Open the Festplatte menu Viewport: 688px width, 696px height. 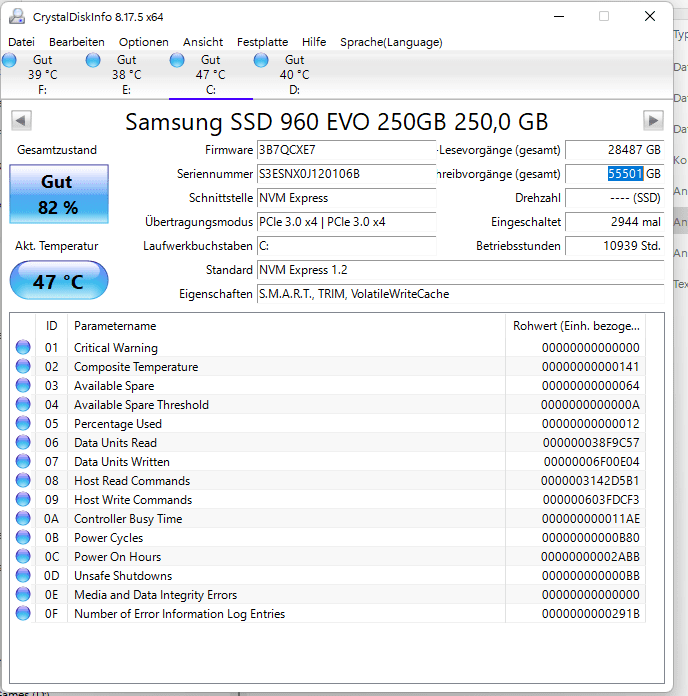[262, 42]
